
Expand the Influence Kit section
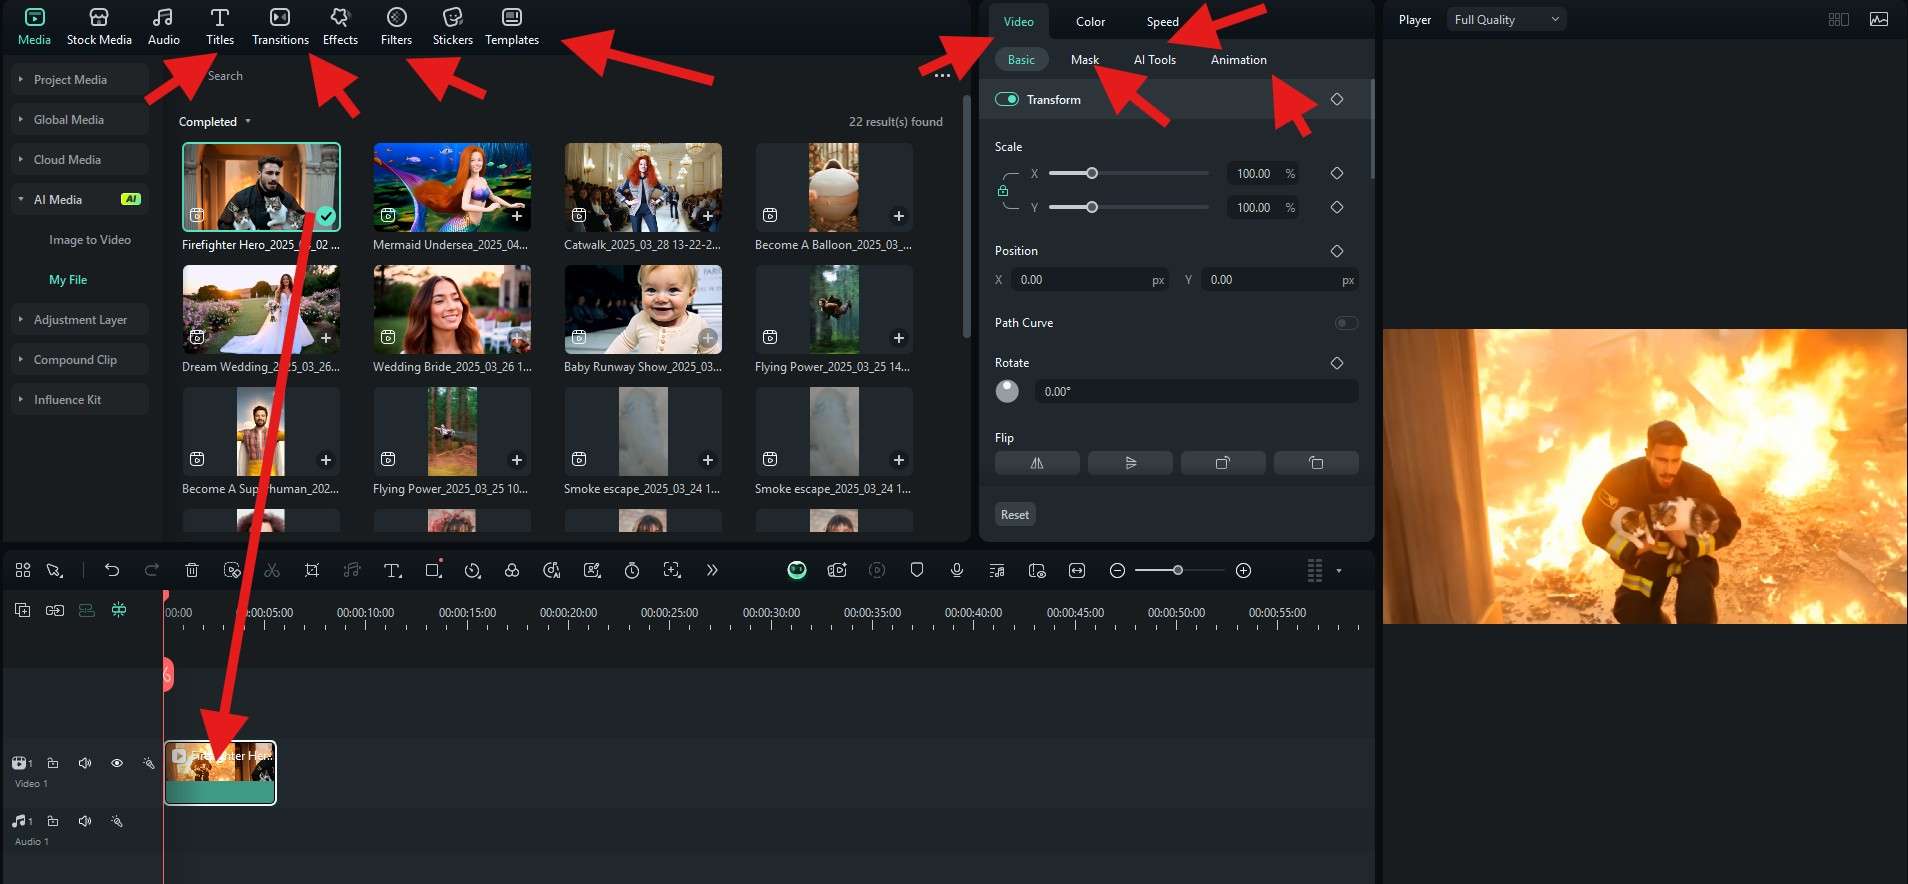pos(80,399)
